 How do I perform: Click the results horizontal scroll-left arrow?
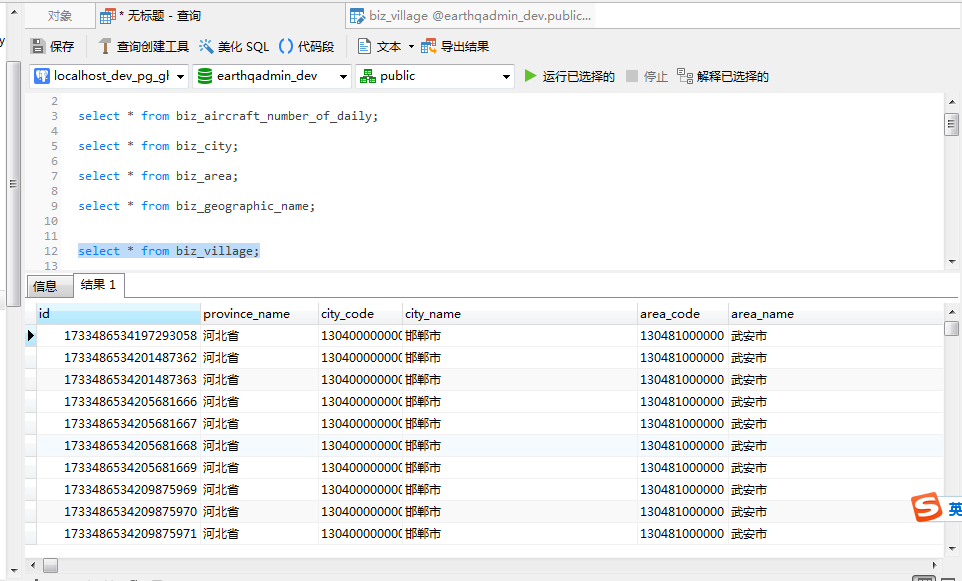pos(33,566)
